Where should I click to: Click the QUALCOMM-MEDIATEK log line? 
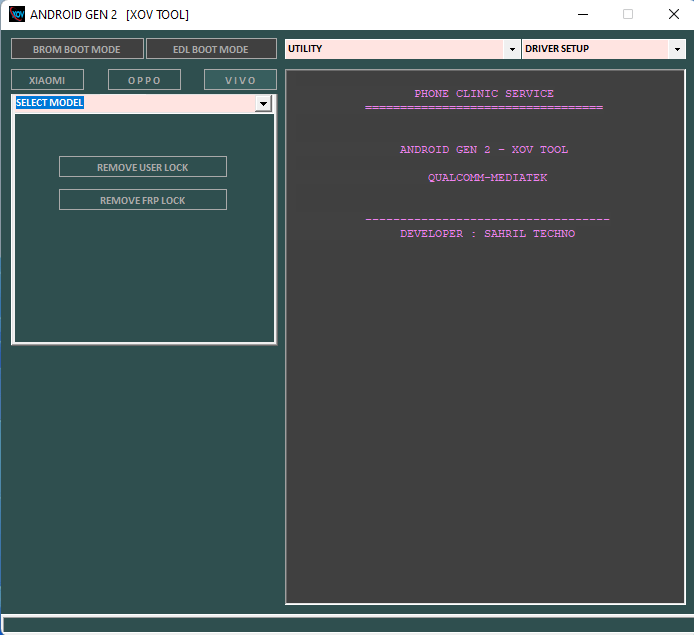point(487,177)
